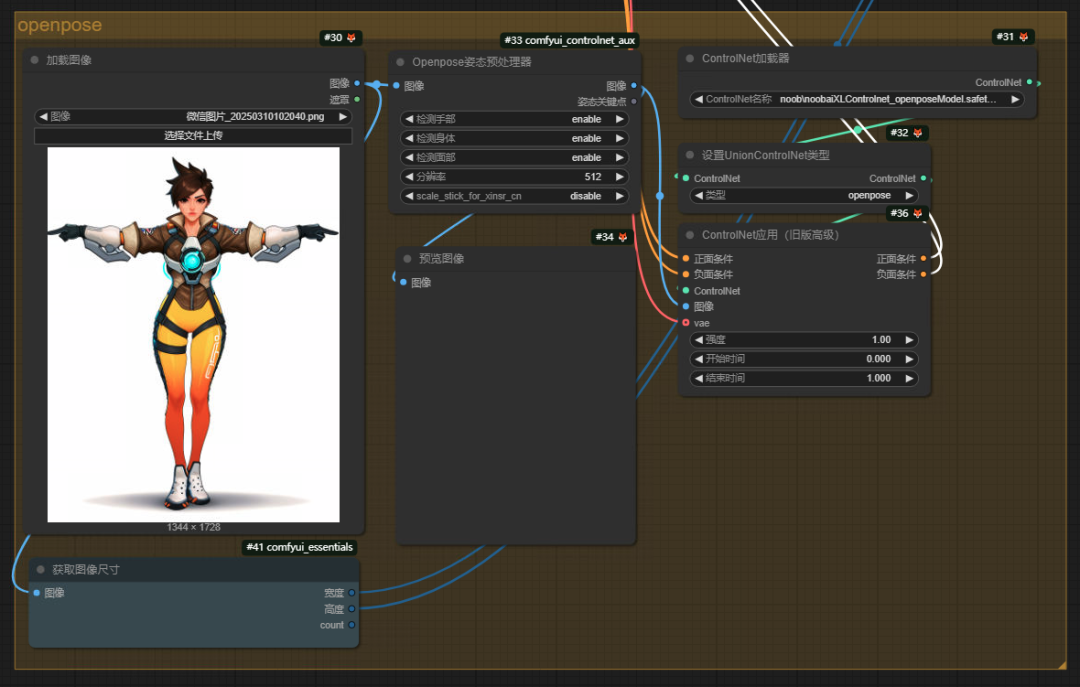Toggle 检测手部 using its right arrow
Viewport: 1080px width, 687px height.
click(619, 119)
